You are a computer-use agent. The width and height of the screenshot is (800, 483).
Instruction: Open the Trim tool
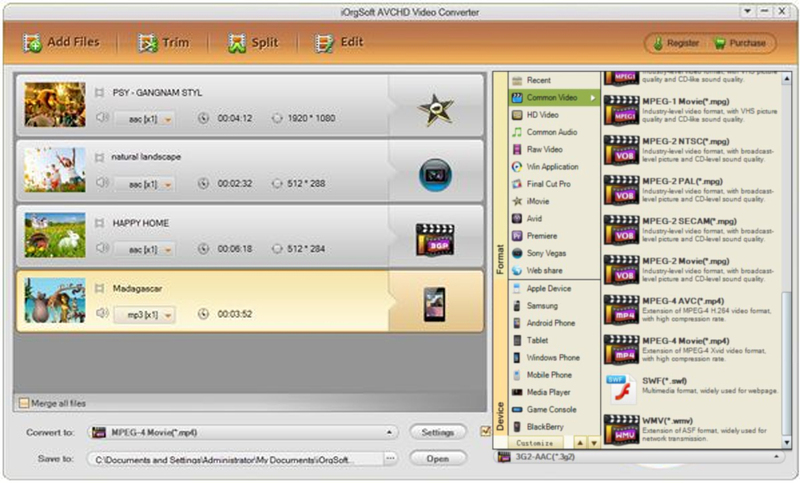[163, 43]
